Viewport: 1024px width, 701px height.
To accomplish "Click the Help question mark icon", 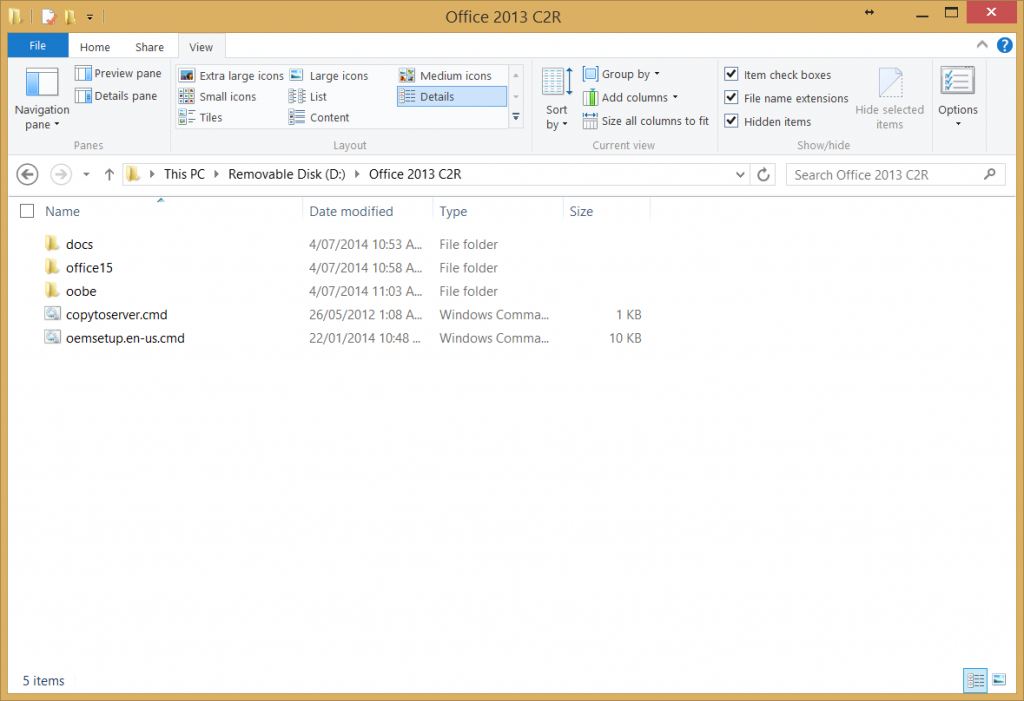I will [1003, 45].
